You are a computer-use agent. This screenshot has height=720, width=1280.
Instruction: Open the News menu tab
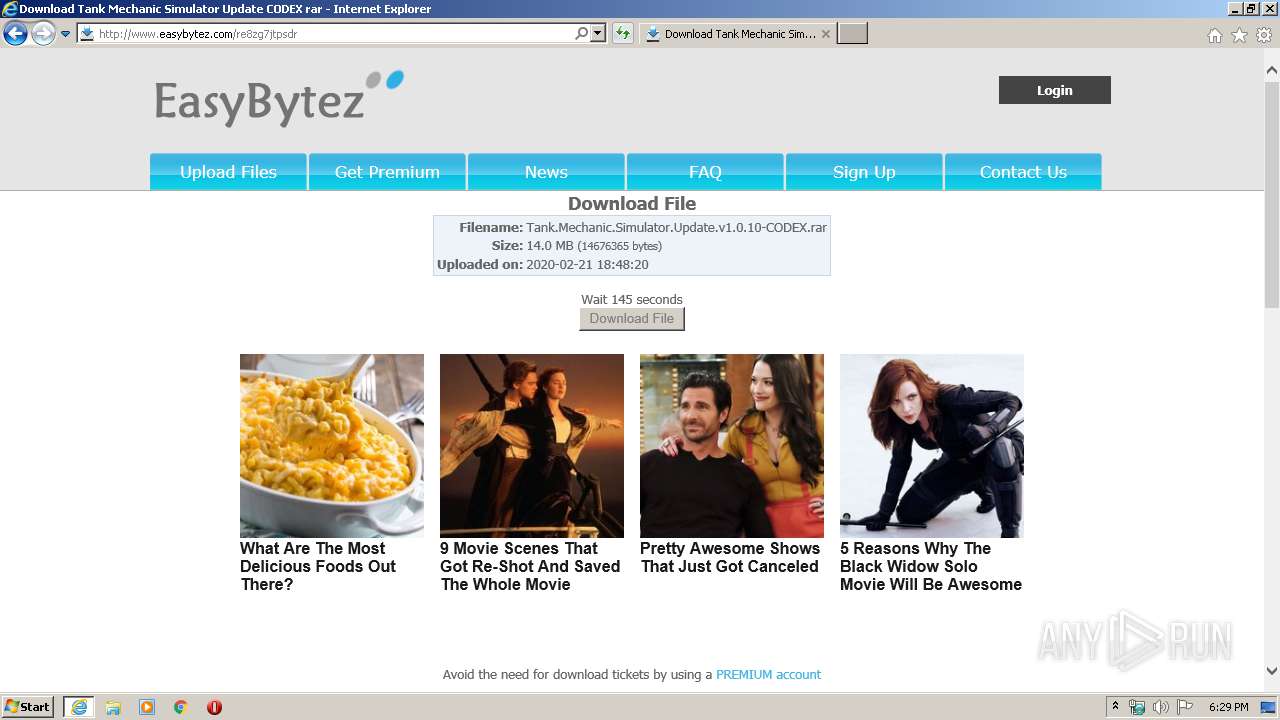pos(546,172)
